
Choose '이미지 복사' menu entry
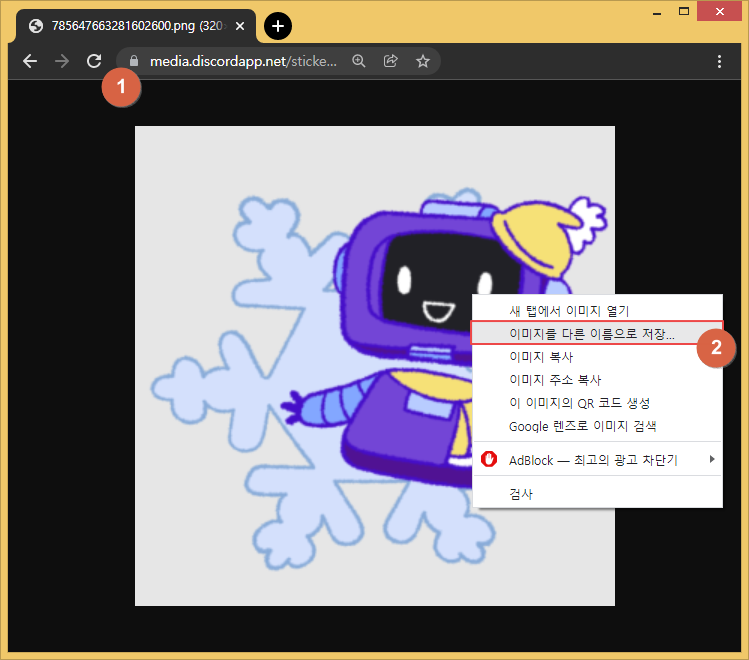coord(597,357)
